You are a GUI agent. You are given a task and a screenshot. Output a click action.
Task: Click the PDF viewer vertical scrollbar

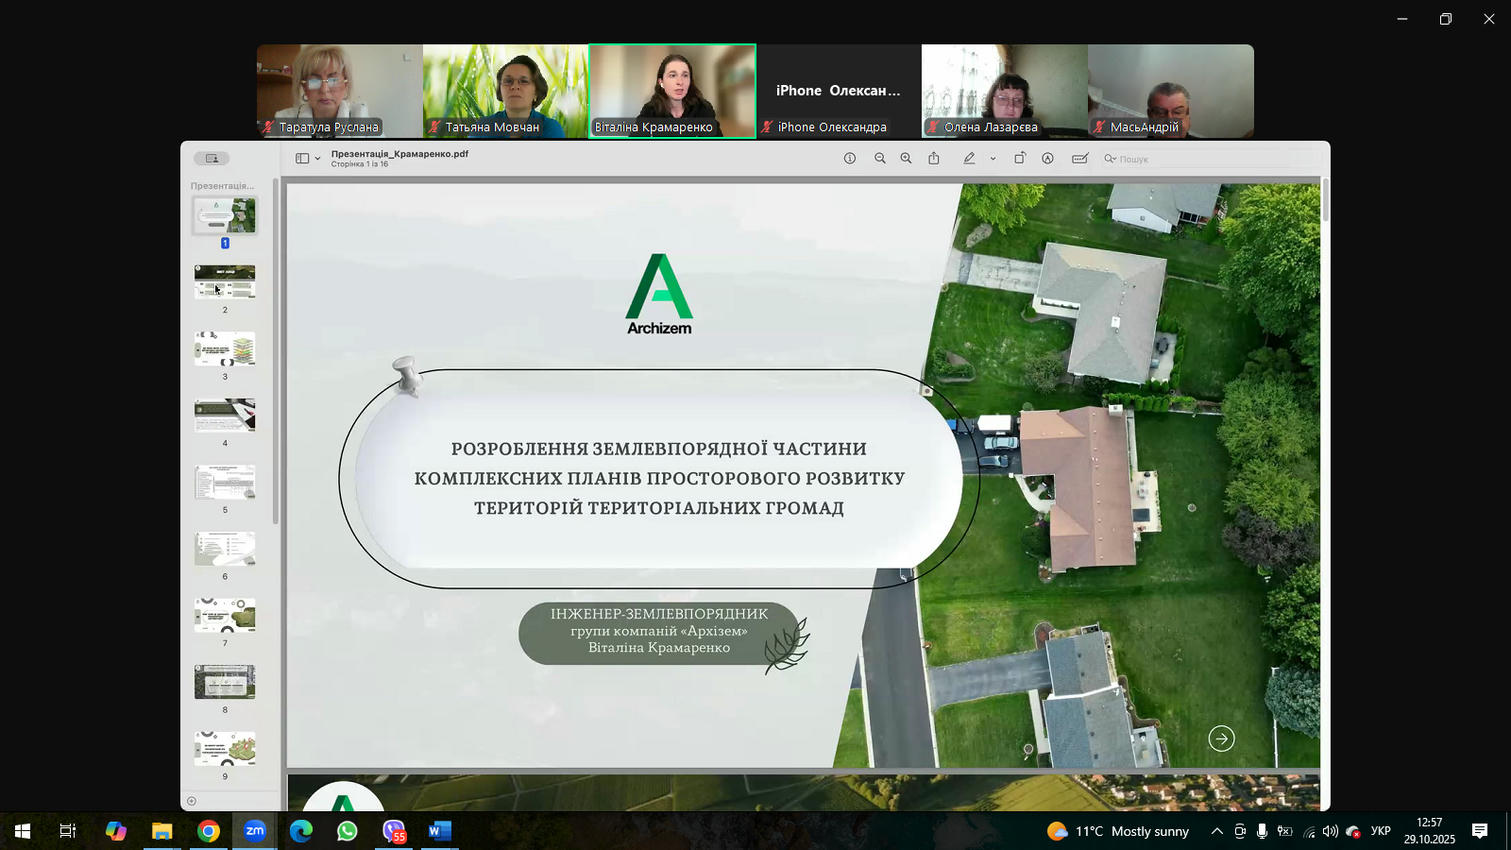point(1325,200)
